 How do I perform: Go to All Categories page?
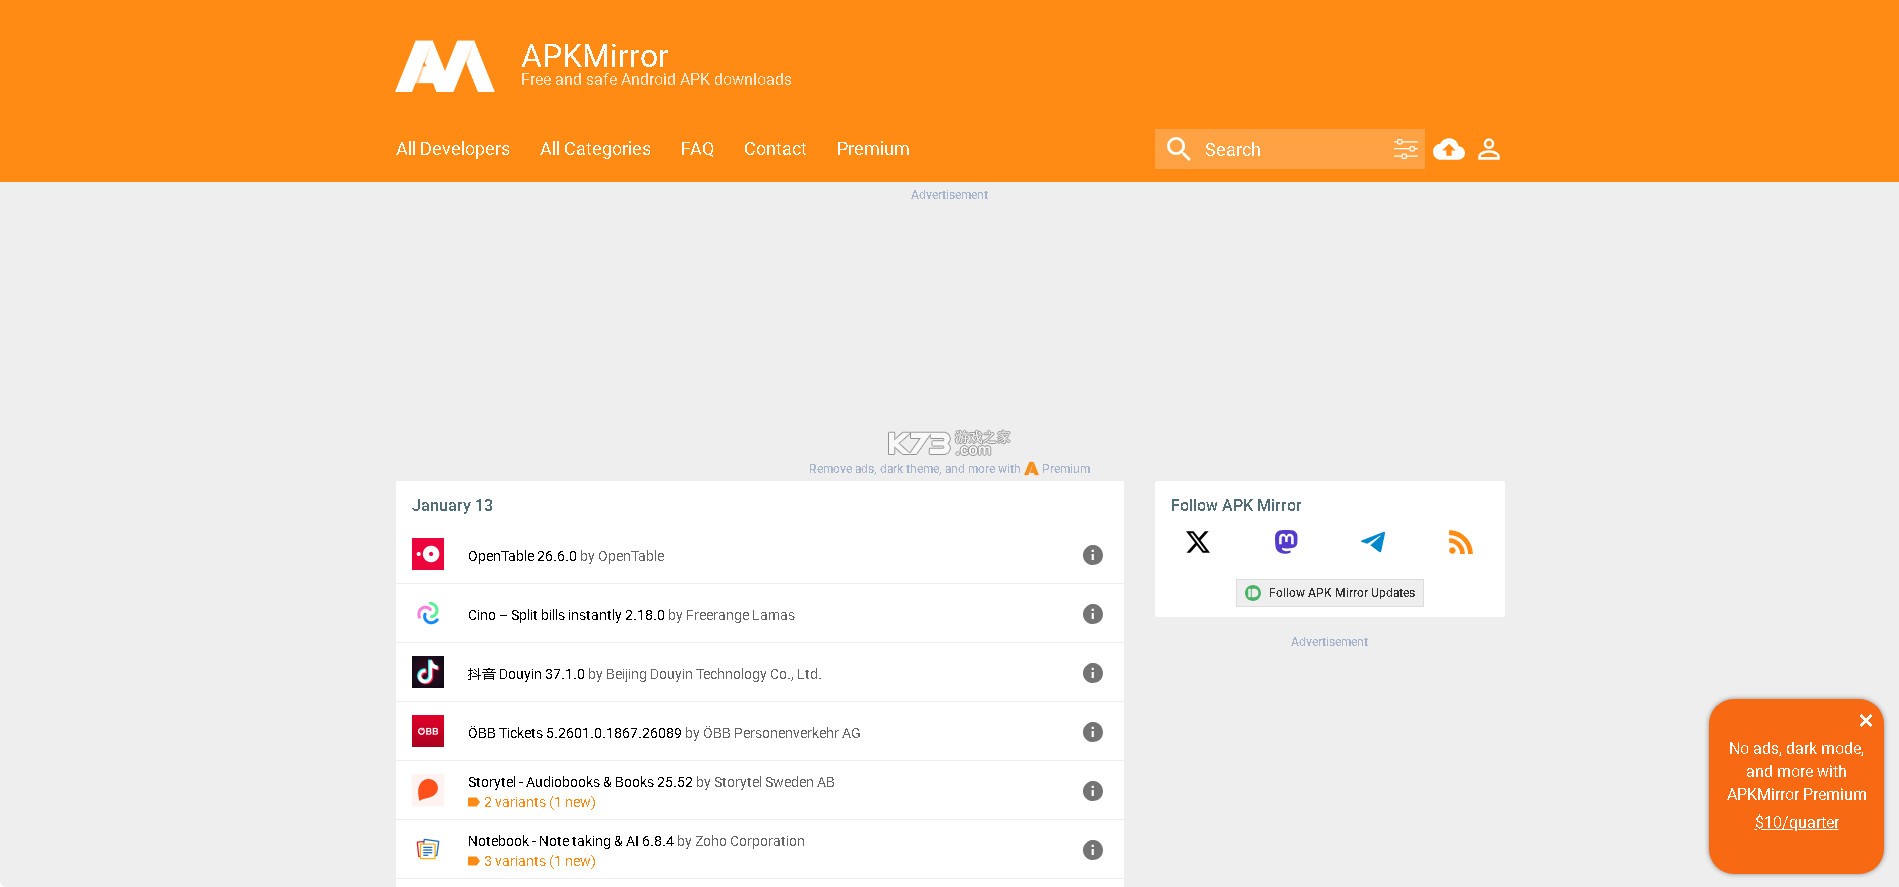point(595,149)
